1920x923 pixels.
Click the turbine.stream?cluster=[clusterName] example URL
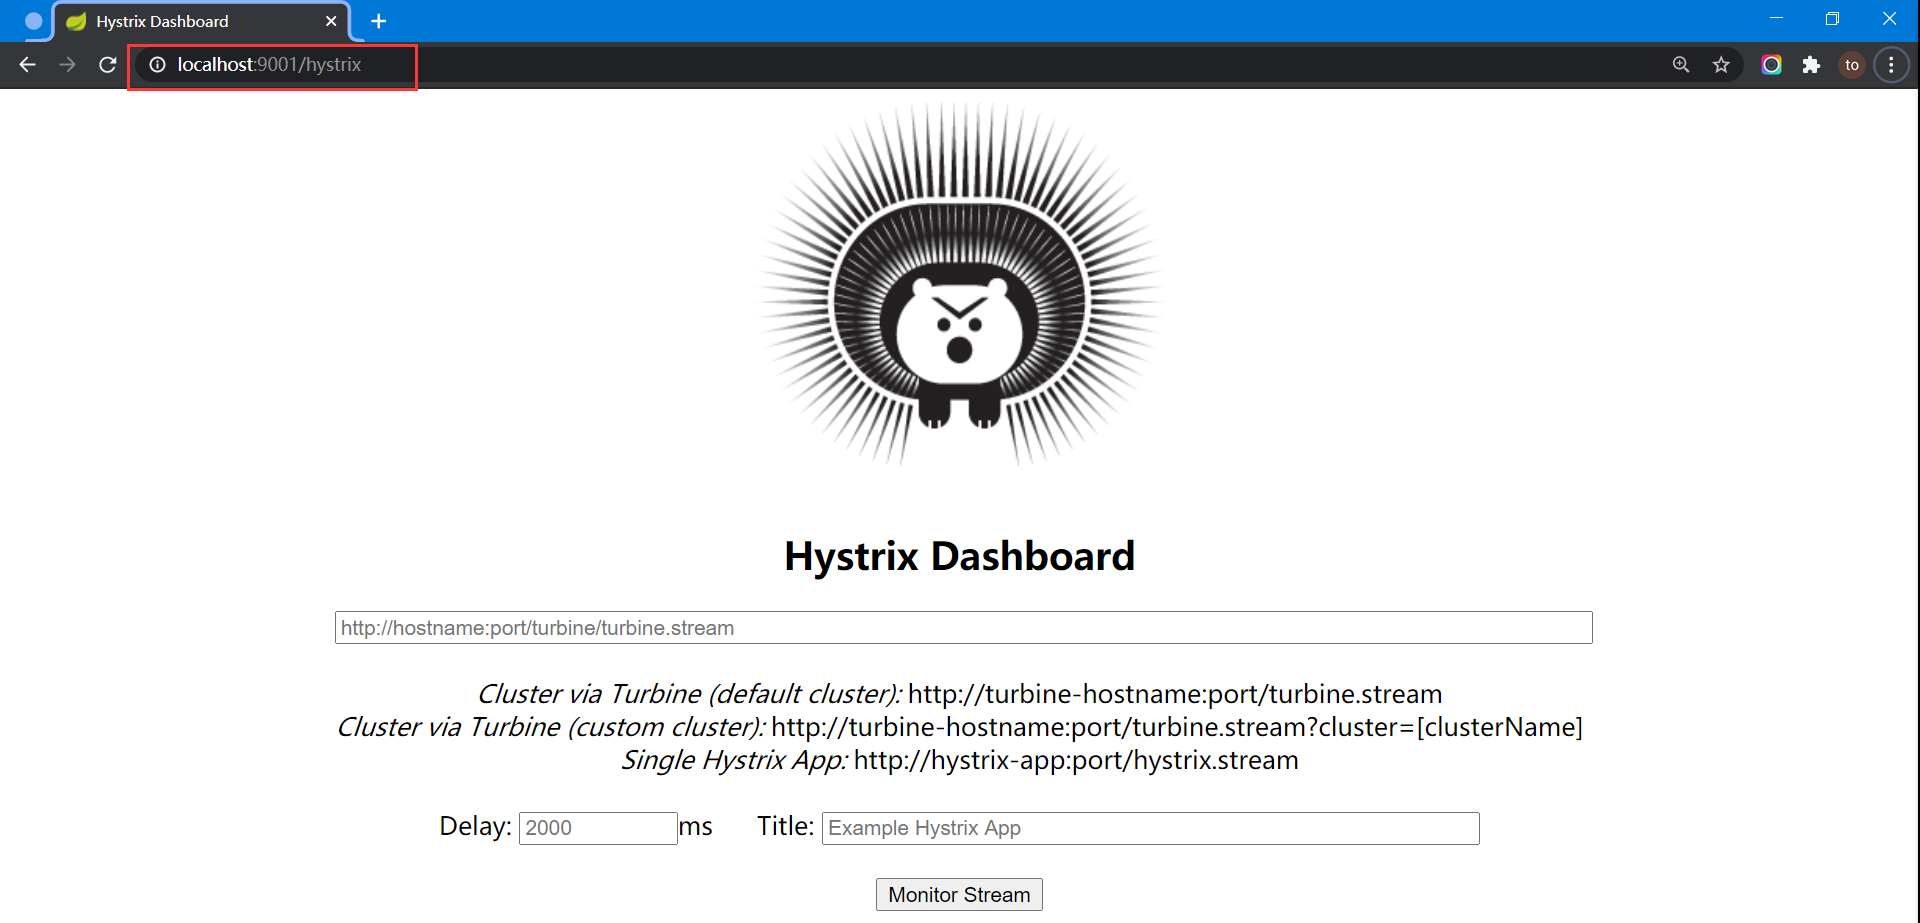pos(1177,727)
